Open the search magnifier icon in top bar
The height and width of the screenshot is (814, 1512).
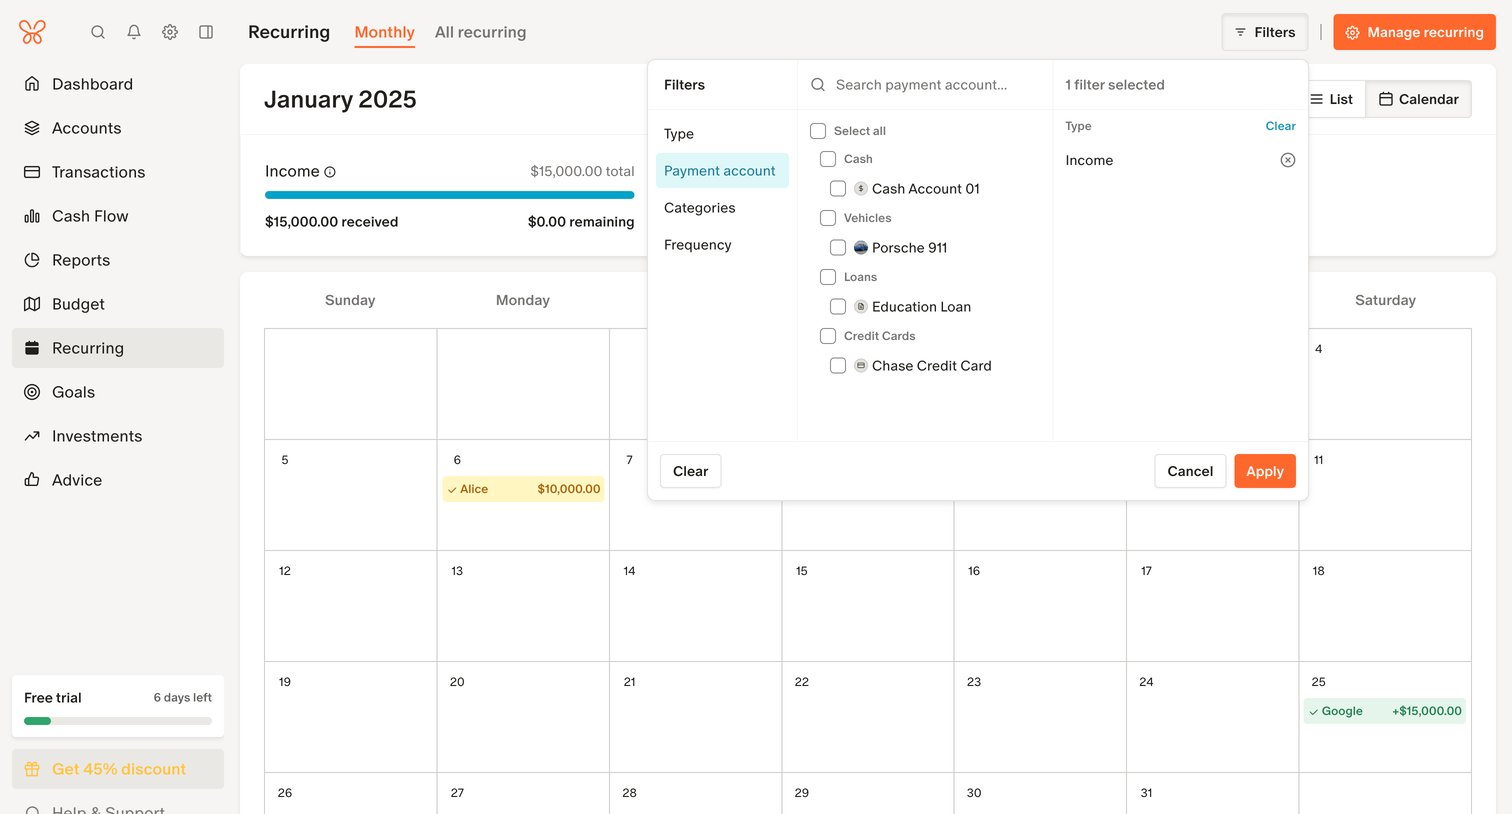98,32
